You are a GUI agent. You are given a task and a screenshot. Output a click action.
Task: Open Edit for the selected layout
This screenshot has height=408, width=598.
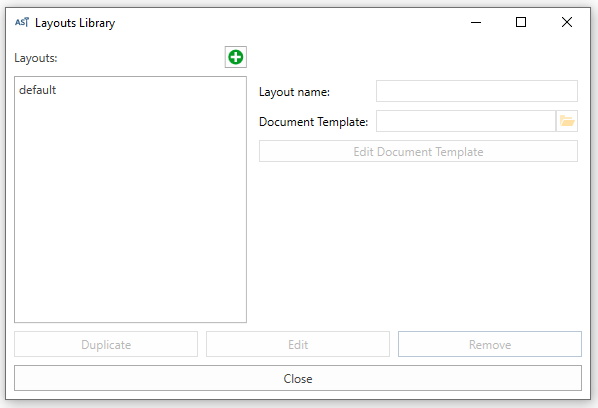[298, 344]
